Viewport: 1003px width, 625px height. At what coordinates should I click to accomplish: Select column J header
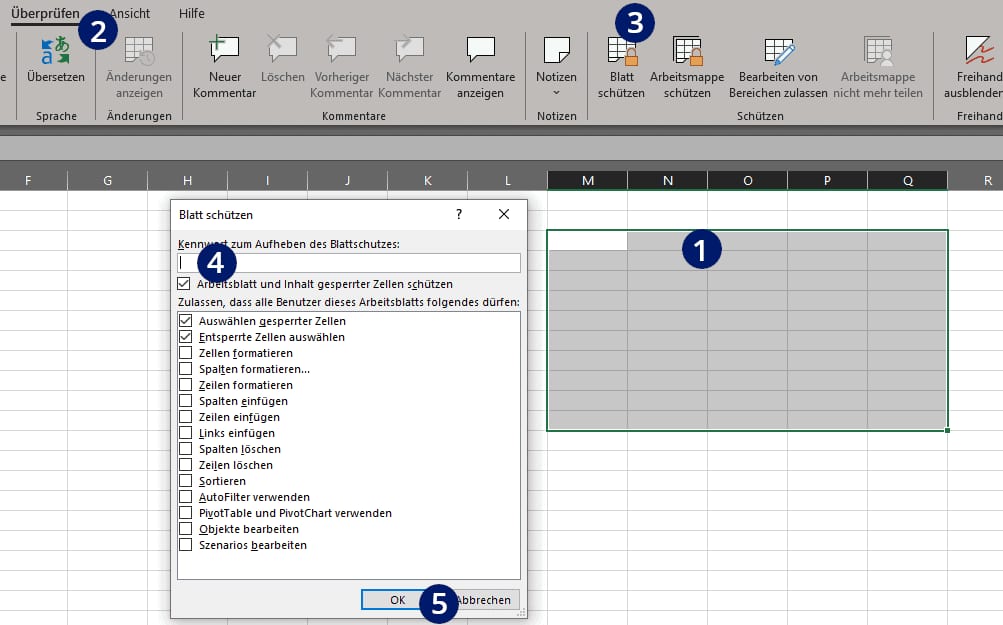point(347,180)
